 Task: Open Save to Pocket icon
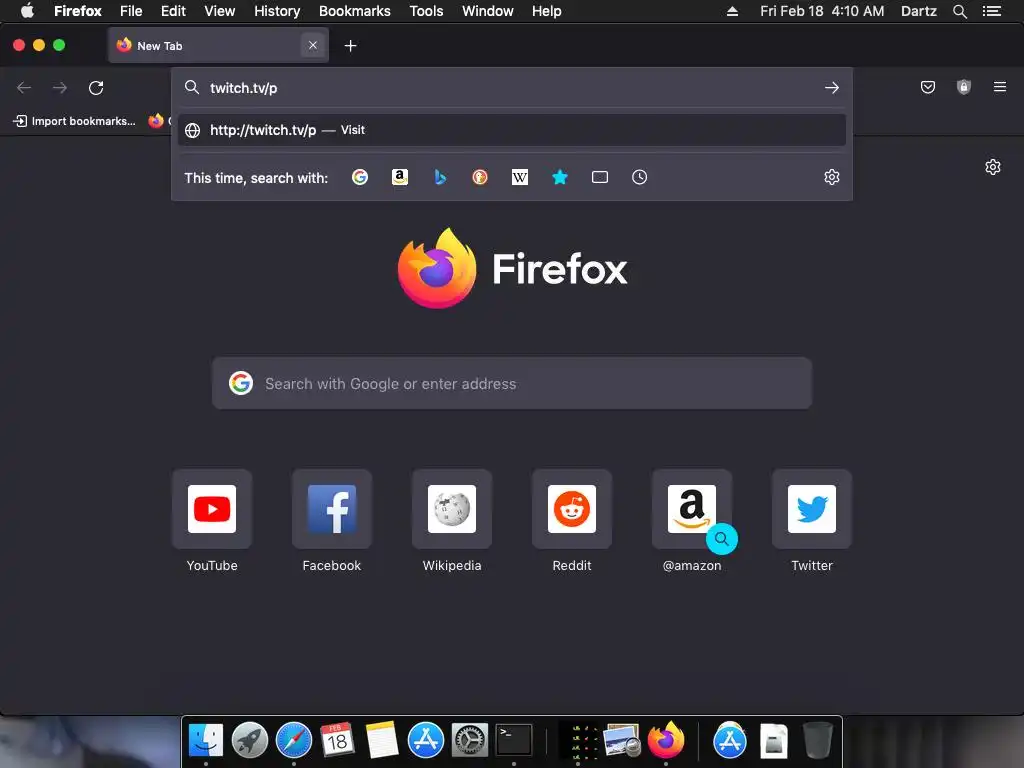(927, 87)
